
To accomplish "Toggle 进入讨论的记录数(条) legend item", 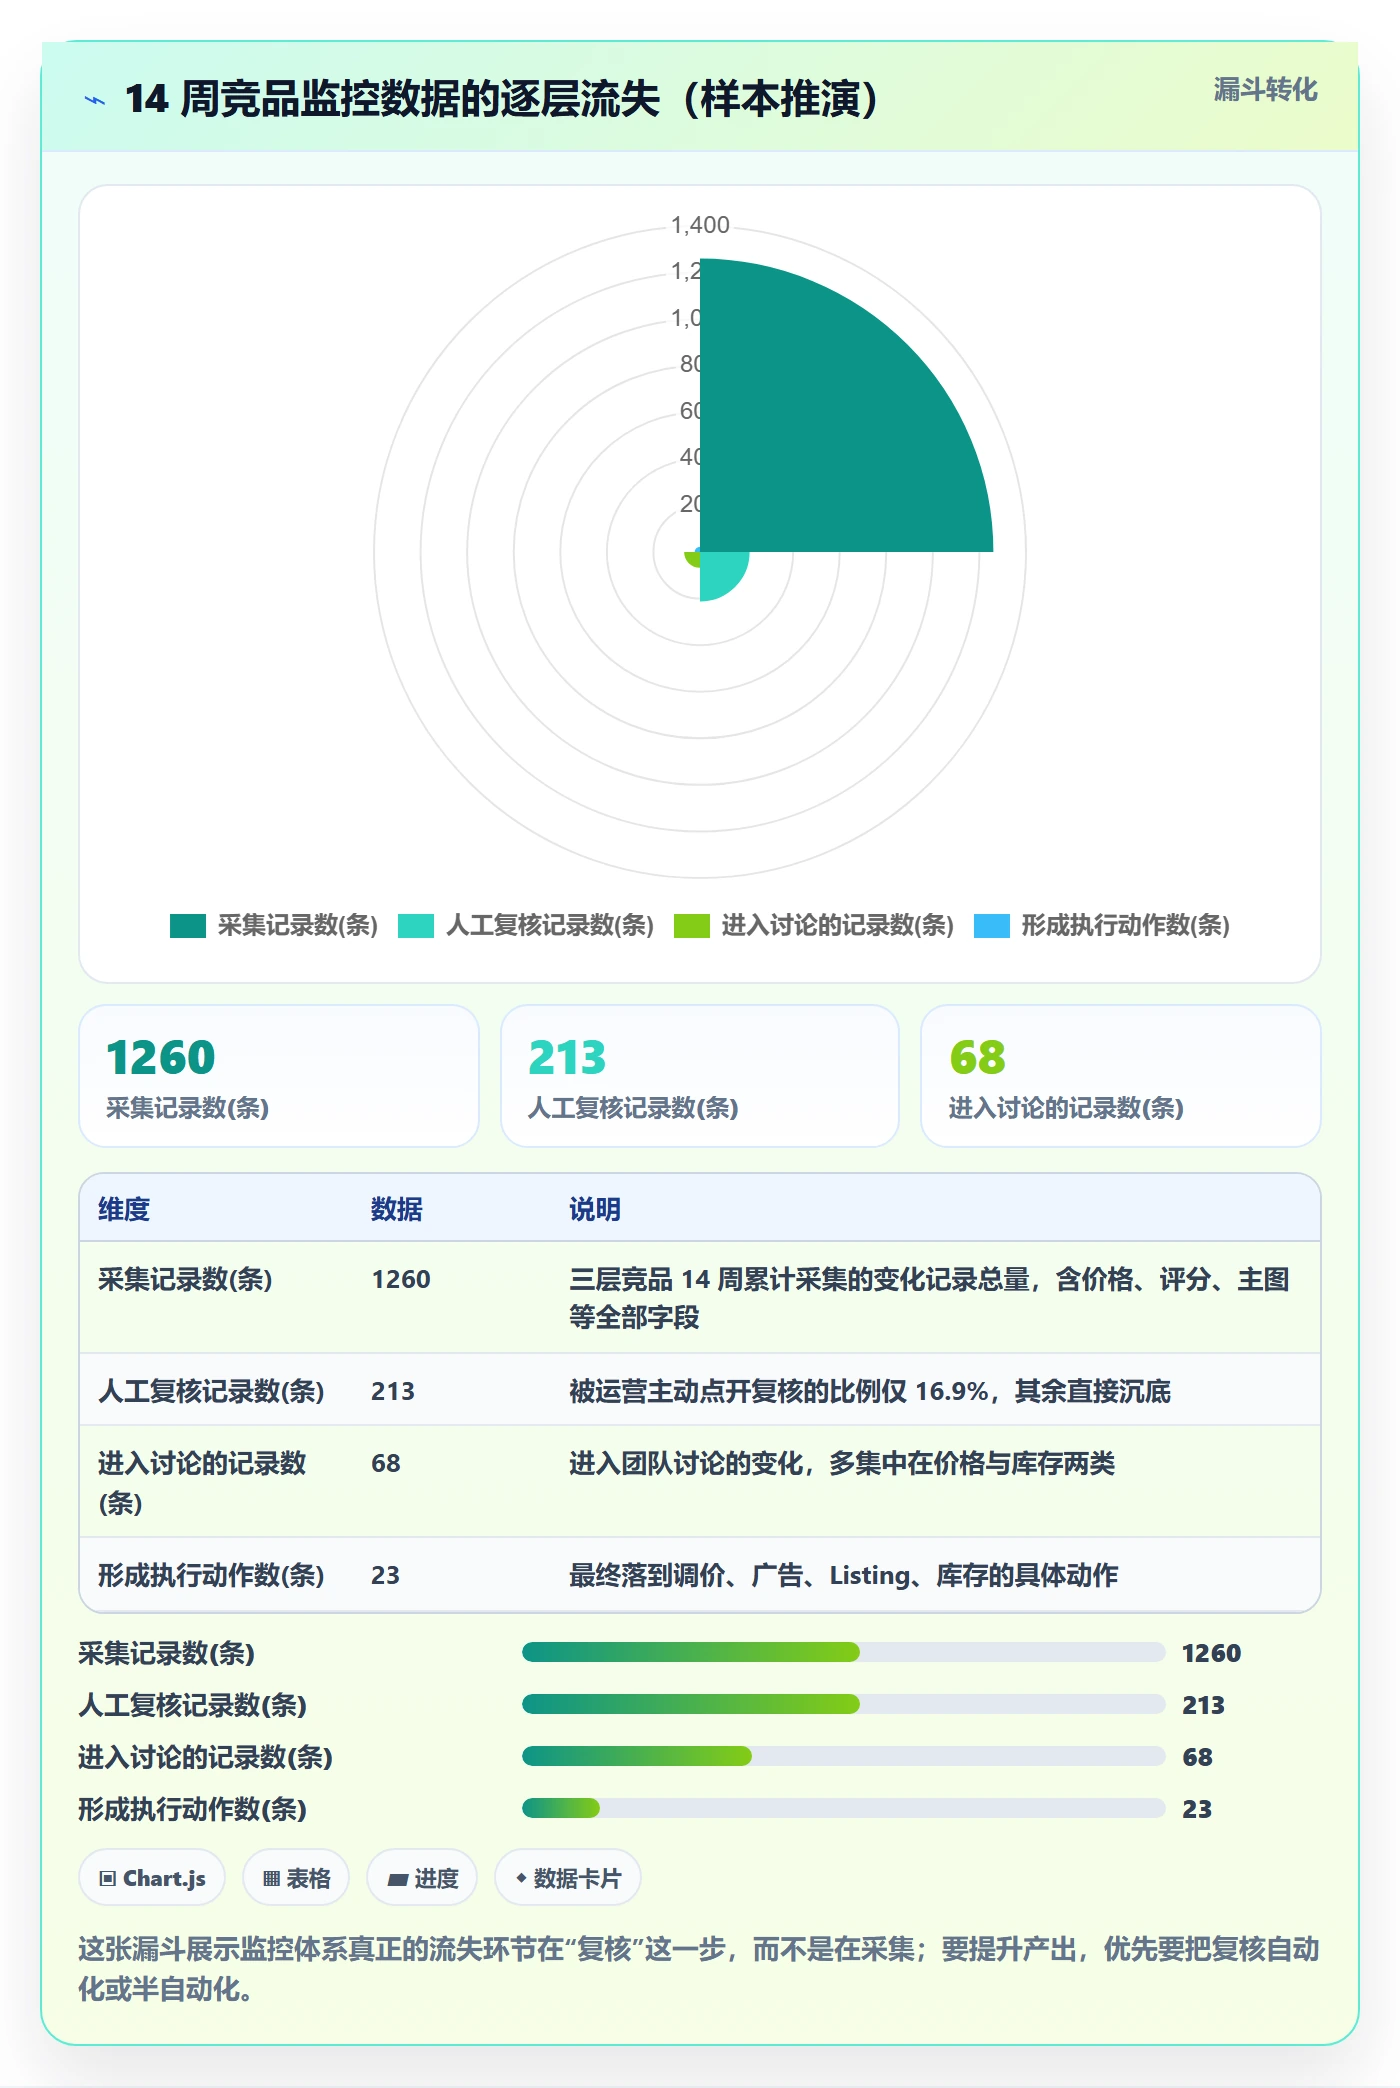I will click(814, 926).
